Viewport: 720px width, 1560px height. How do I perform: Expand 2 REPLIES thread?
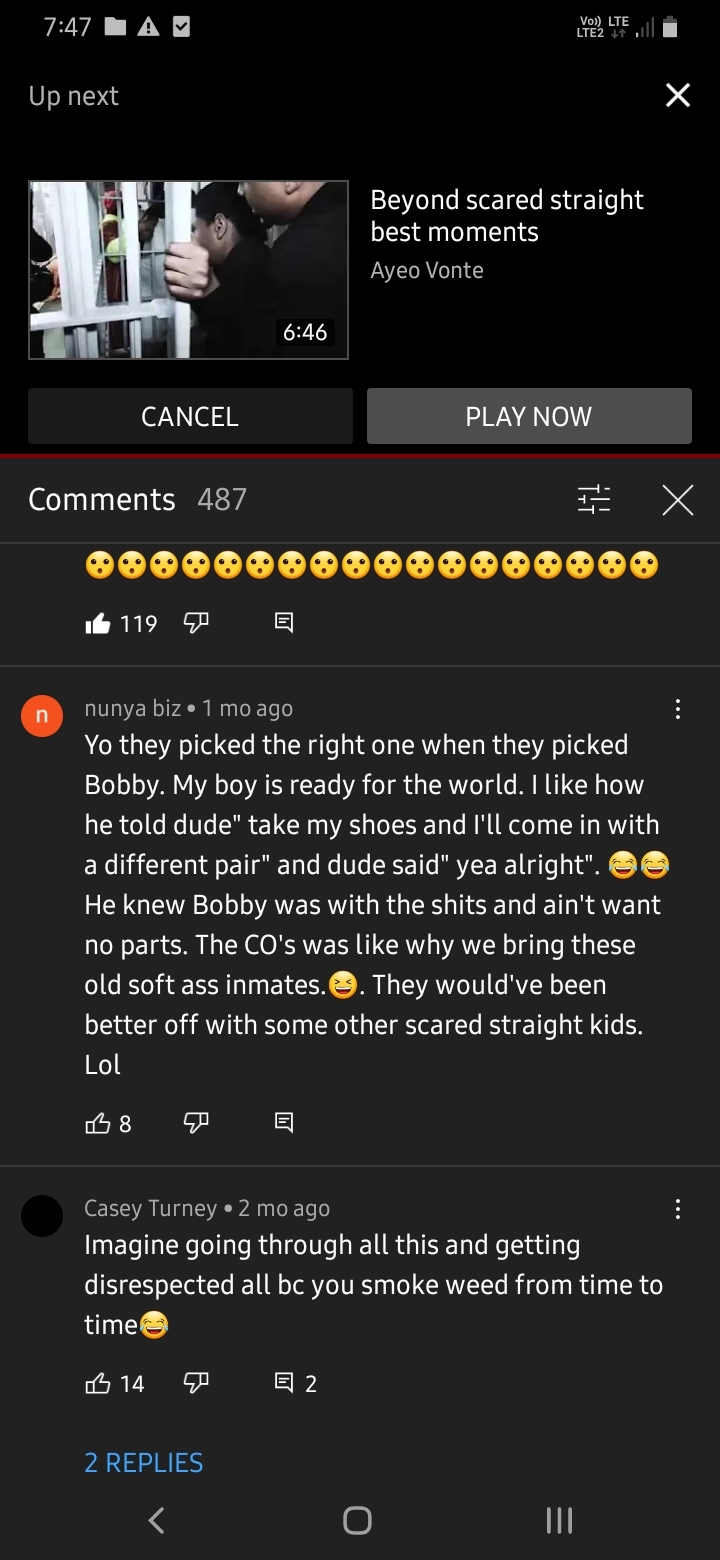pyautogui.click(x=144, y=1462)
